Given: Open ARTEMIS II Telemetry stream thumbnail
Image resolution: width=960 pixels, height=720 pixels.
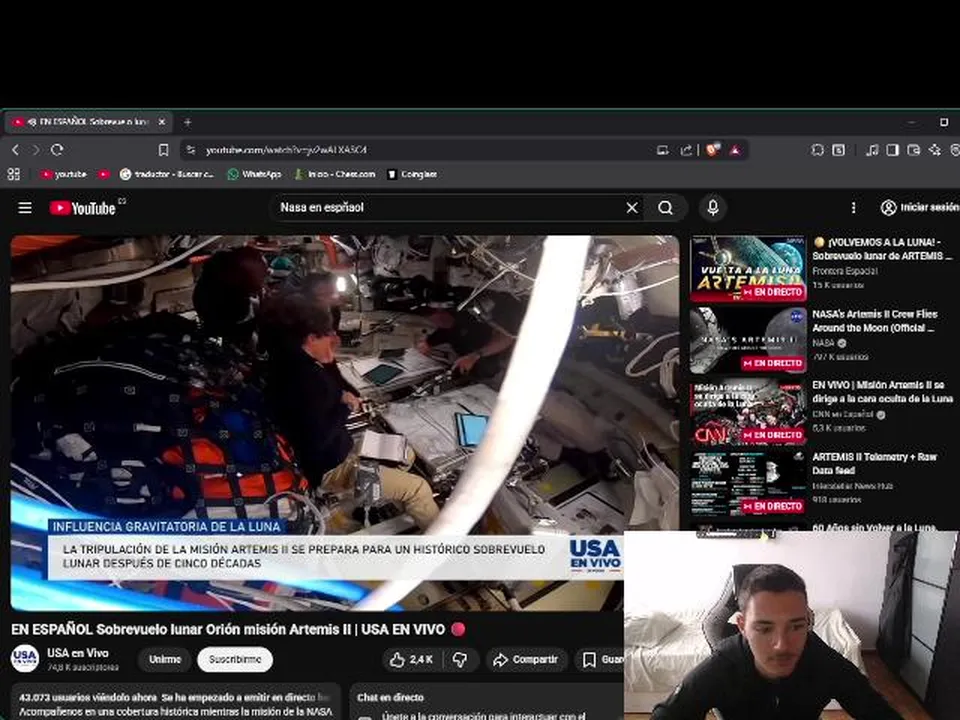Looking at the screenshot, I should [748, 483].
